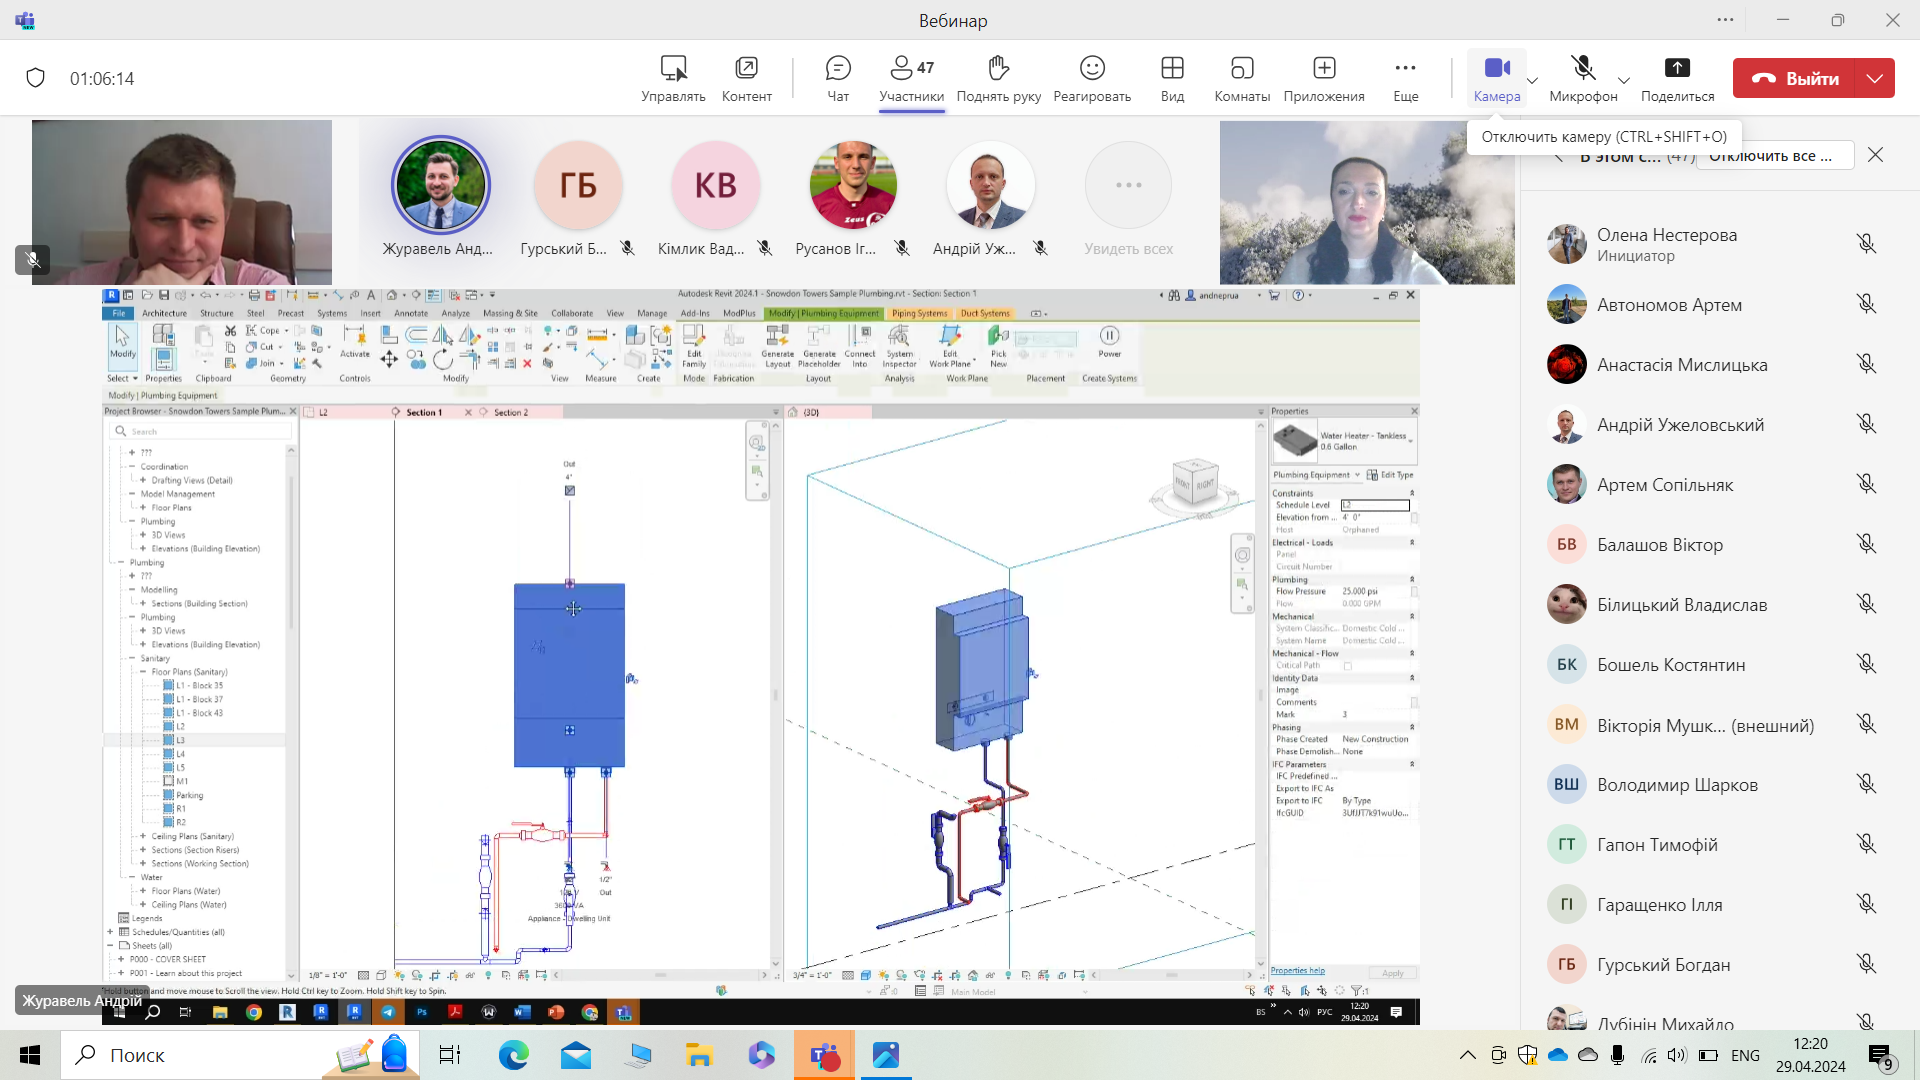Expand microphone options dropdown arrow
This screenshot has height=1080, width=1920.
[x=1624, y=80]
